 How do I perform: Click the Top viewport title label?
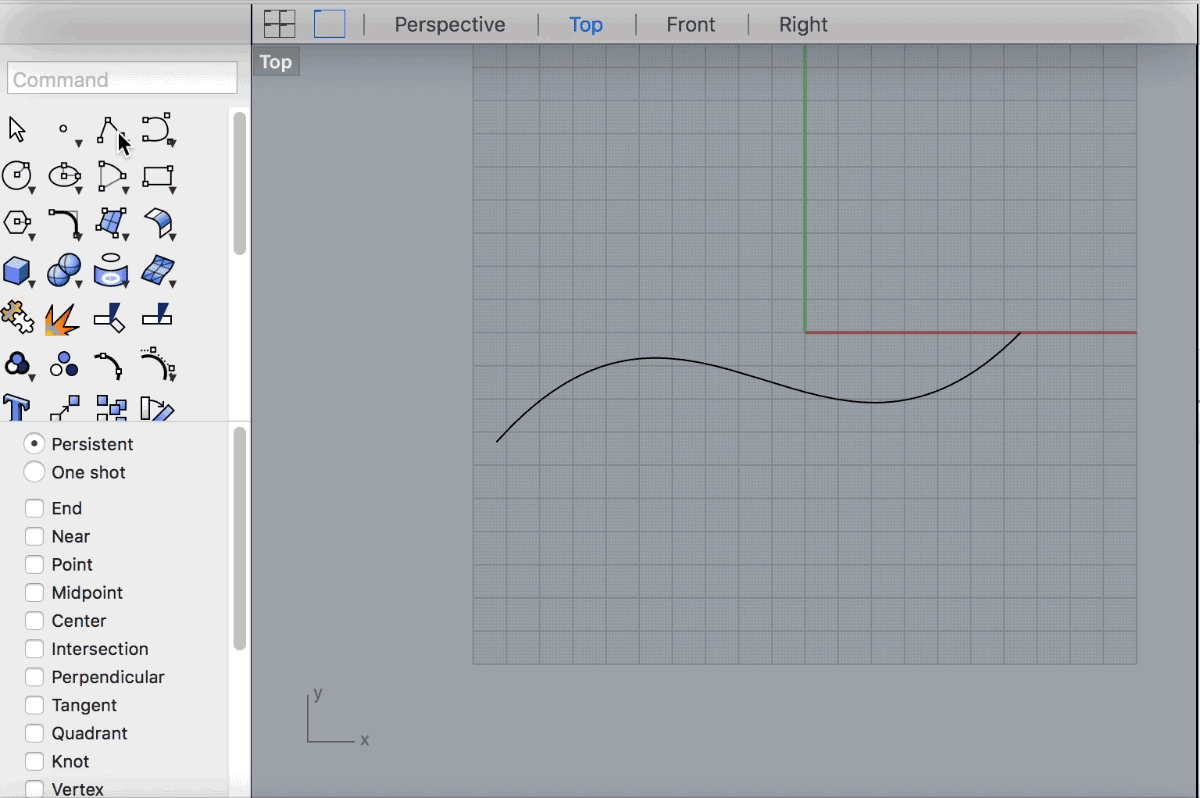point(275,62)
